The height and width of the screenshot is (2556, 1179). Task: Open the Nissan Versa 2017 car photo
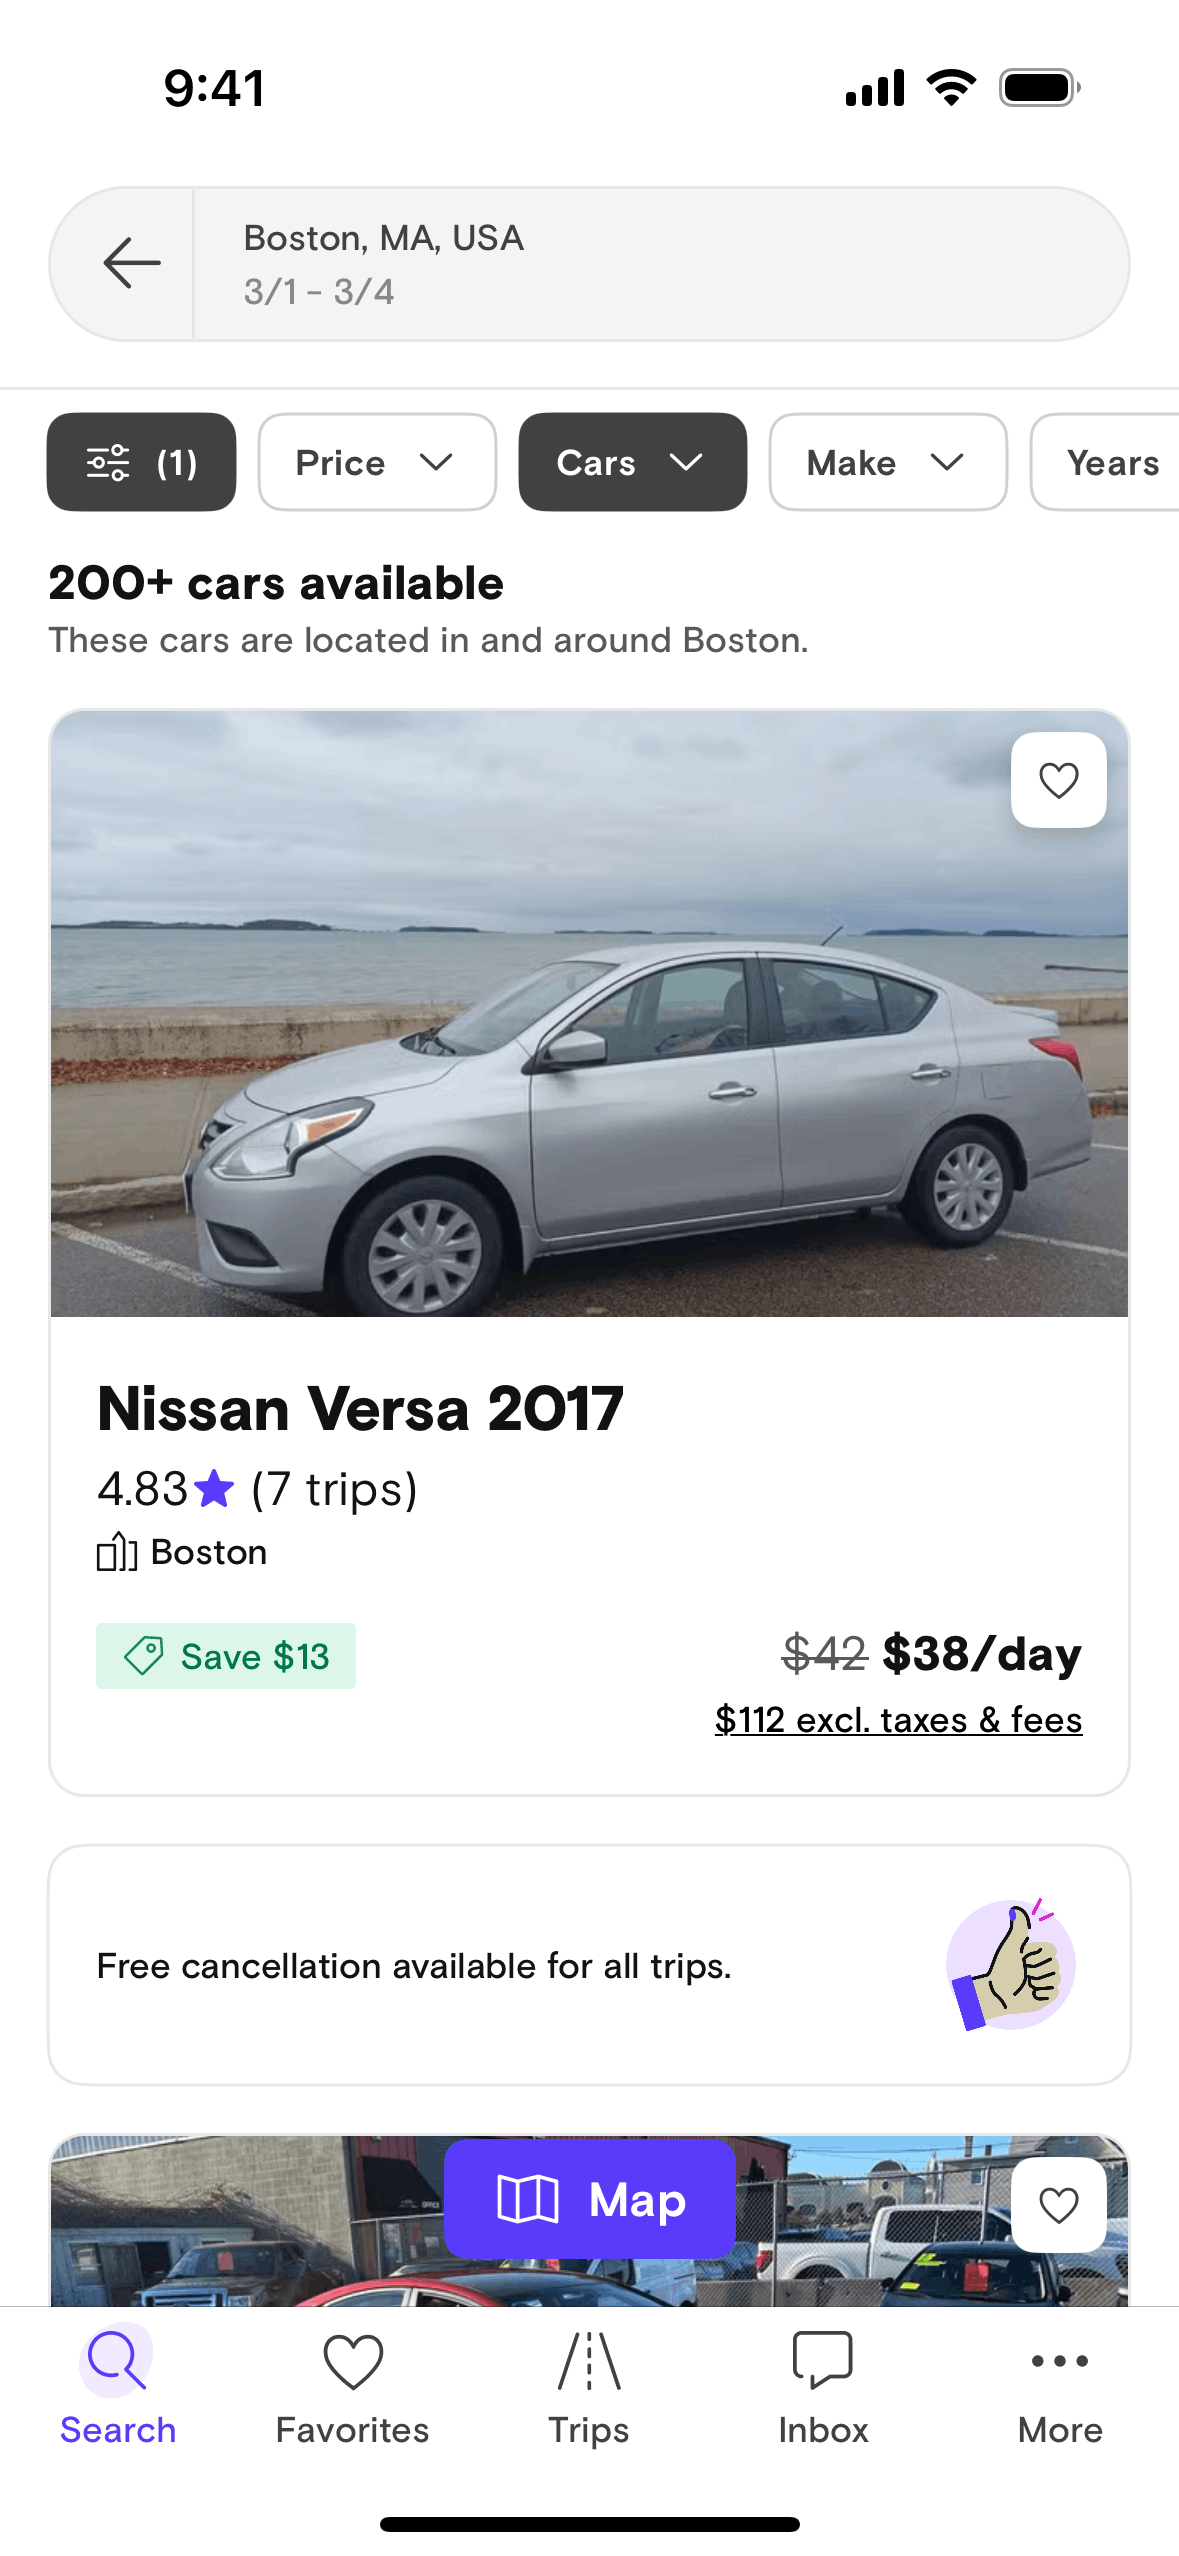[589, 1013]
